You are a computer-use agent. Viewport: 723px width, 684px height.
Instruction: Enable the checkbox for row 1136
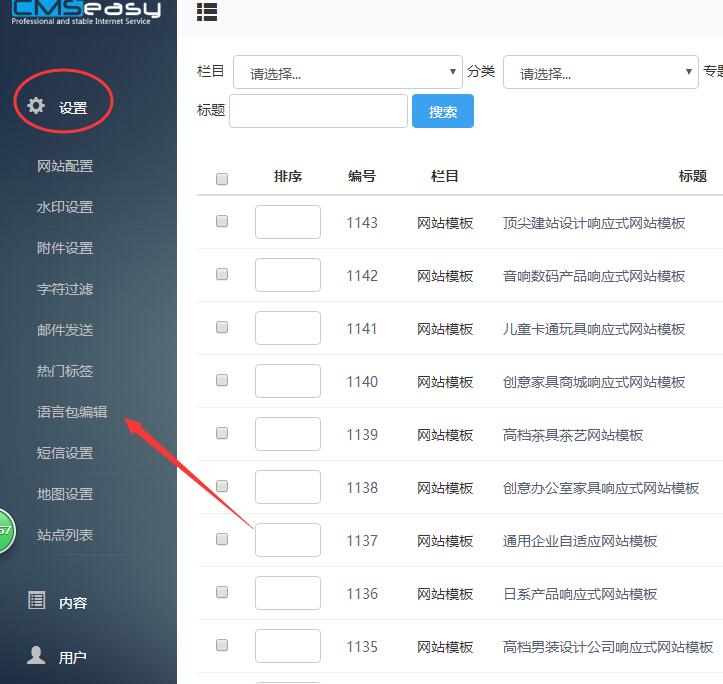(x=222, y=593)
